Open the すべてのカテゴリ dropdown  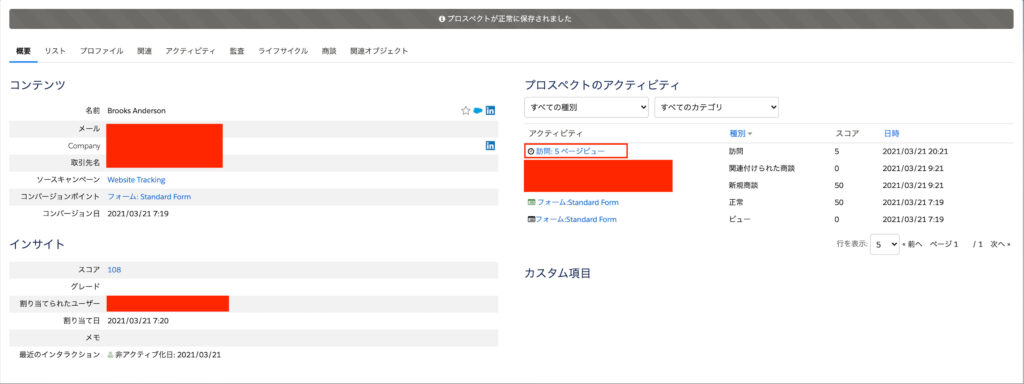716,107
